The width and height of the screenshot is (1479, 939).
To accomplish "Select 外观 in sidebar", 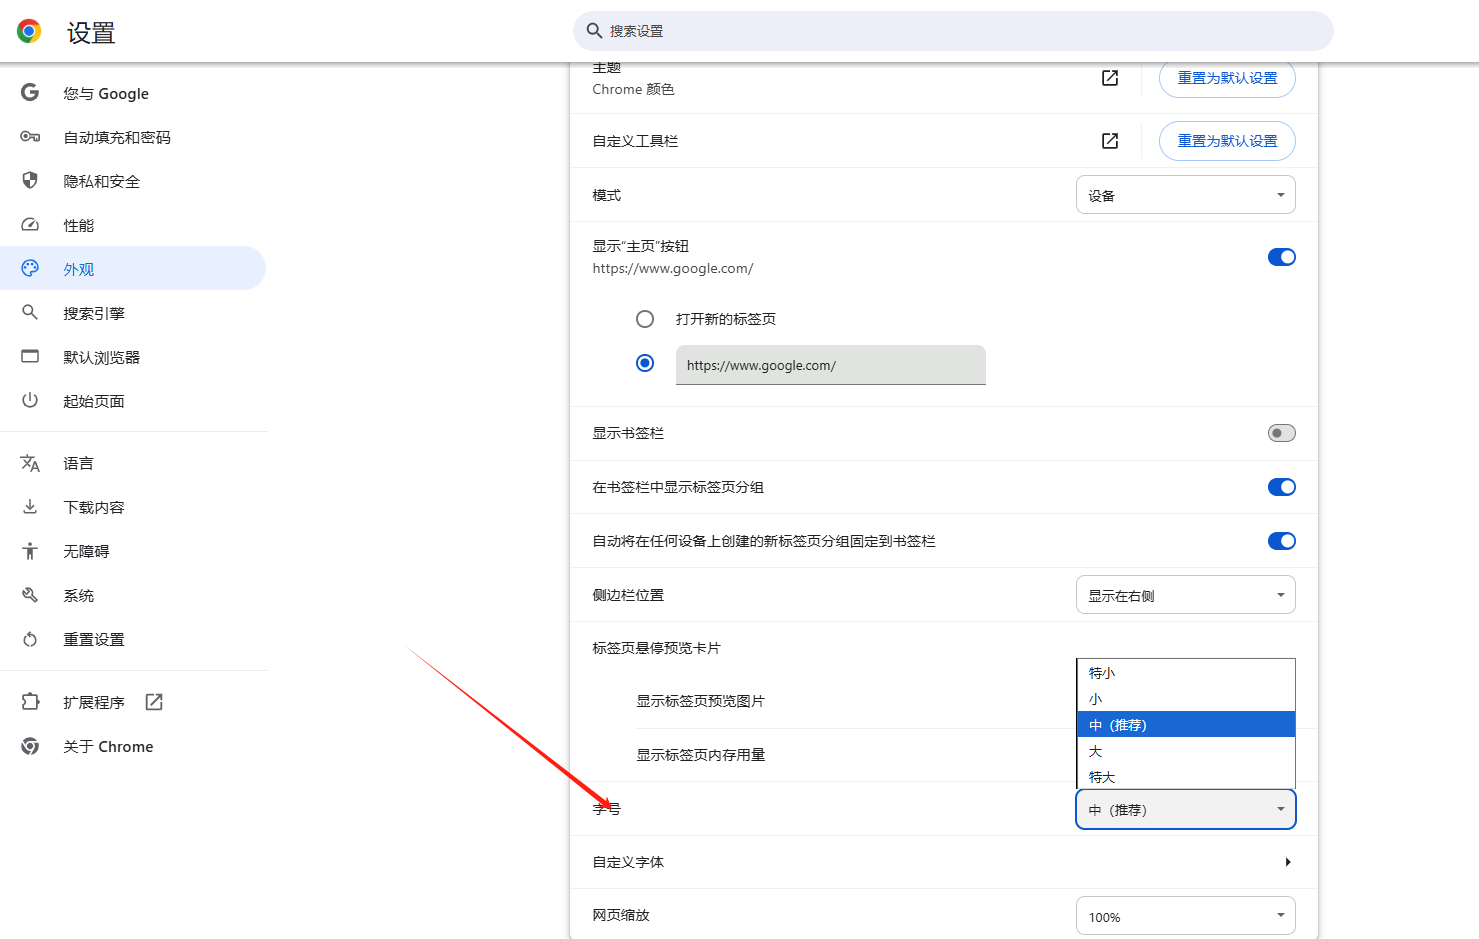I will click(x=133, y=269).
